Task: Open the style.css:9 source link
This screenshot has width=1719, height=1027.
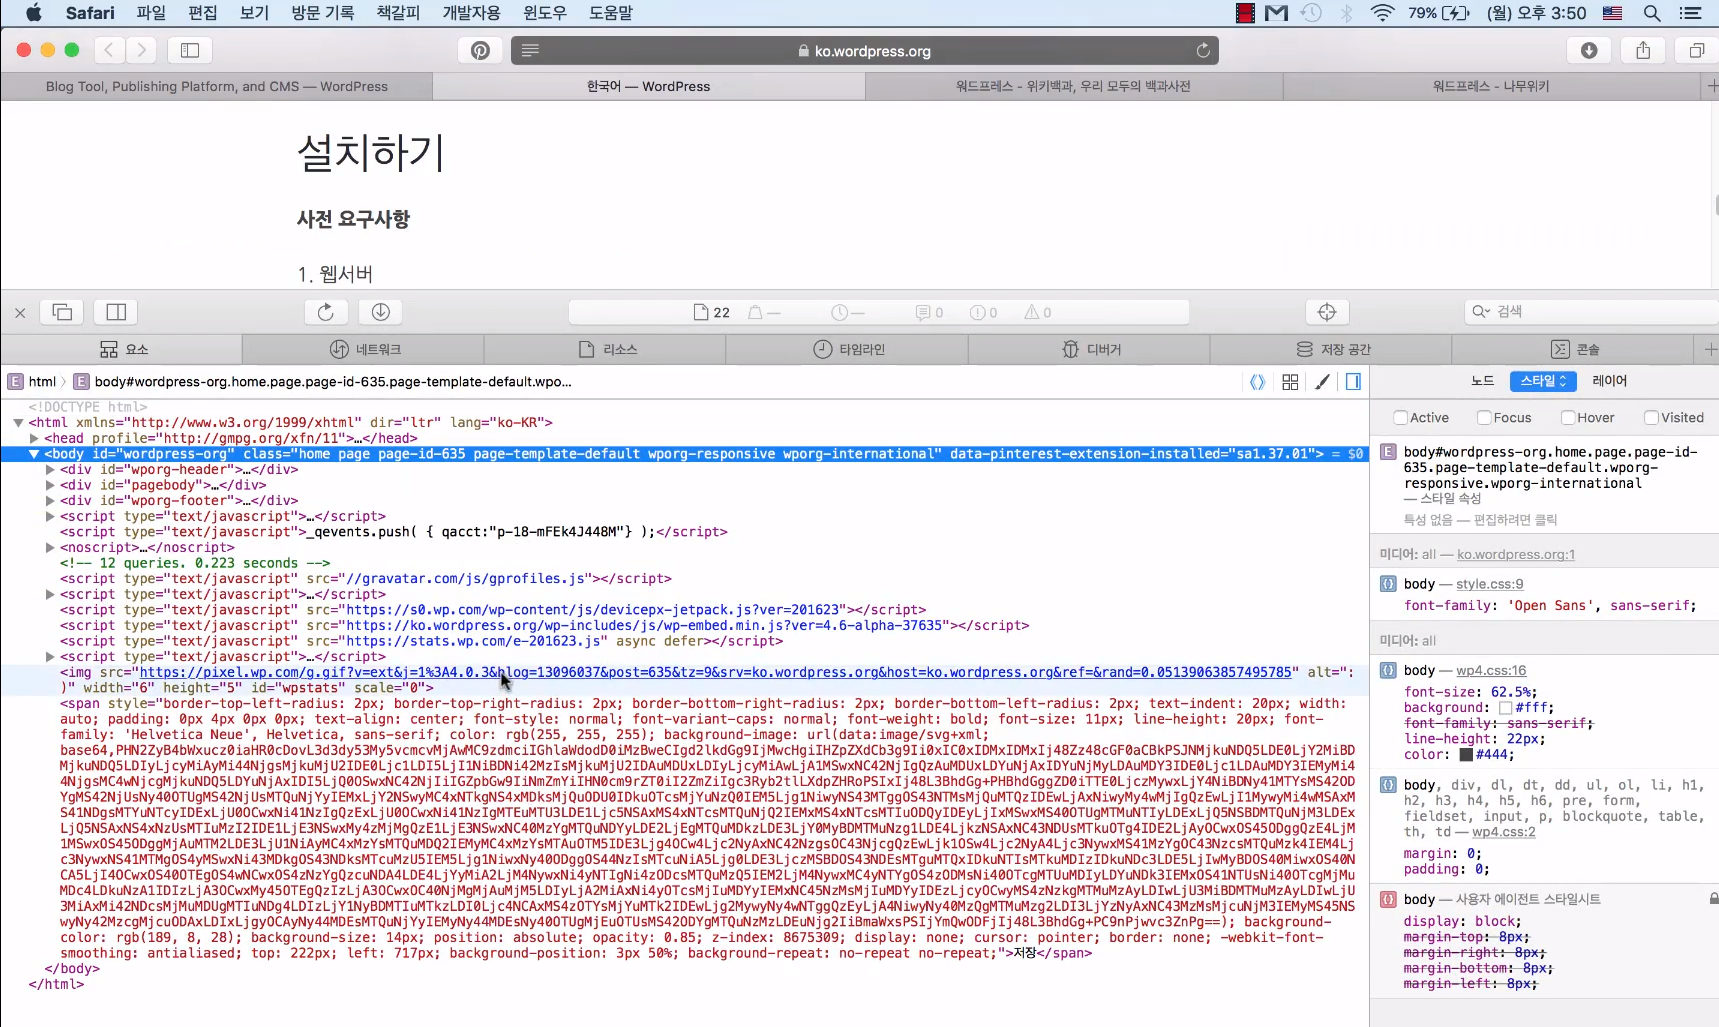Action: [x=1490, y=584]
